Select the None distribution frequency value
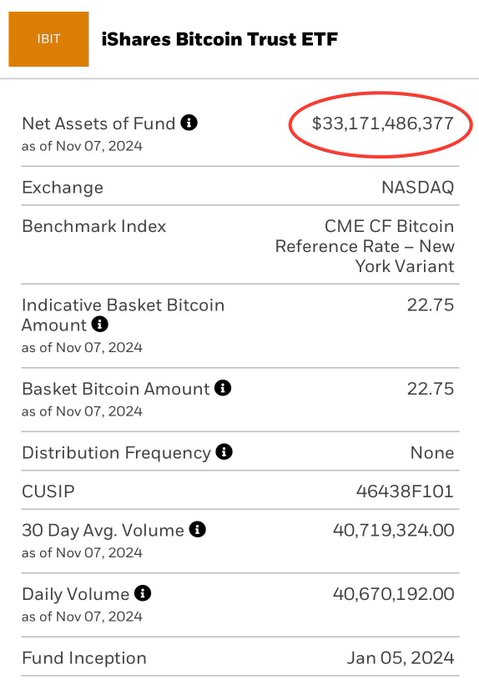Viewport: 479px width, 680px height. coord(432,453)
